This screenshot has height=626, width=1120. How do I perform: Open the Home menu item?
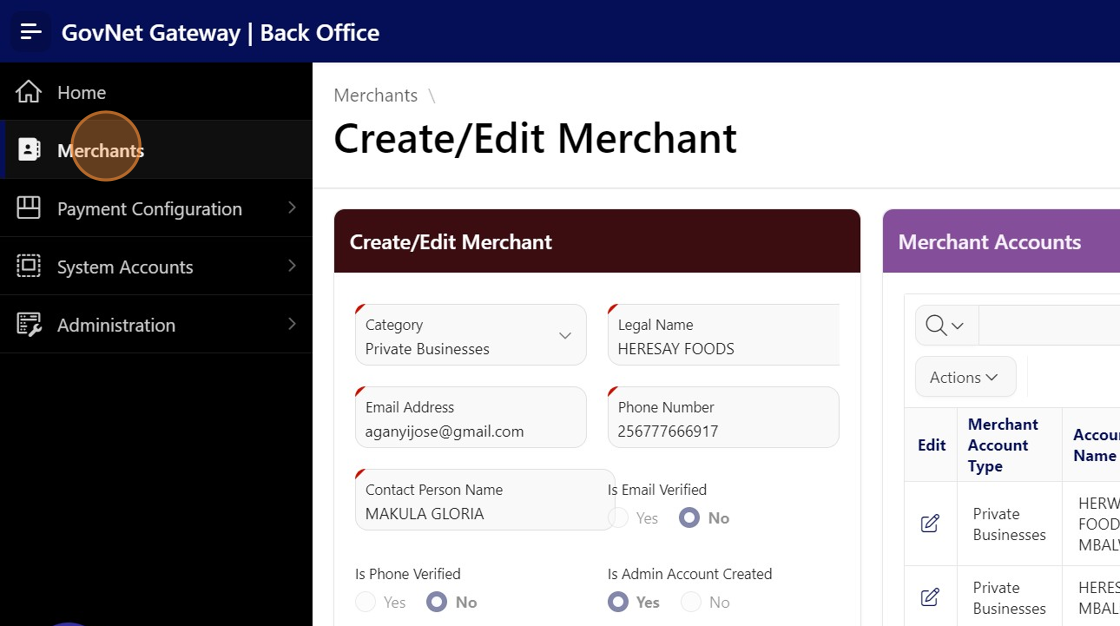pos(82,92)
